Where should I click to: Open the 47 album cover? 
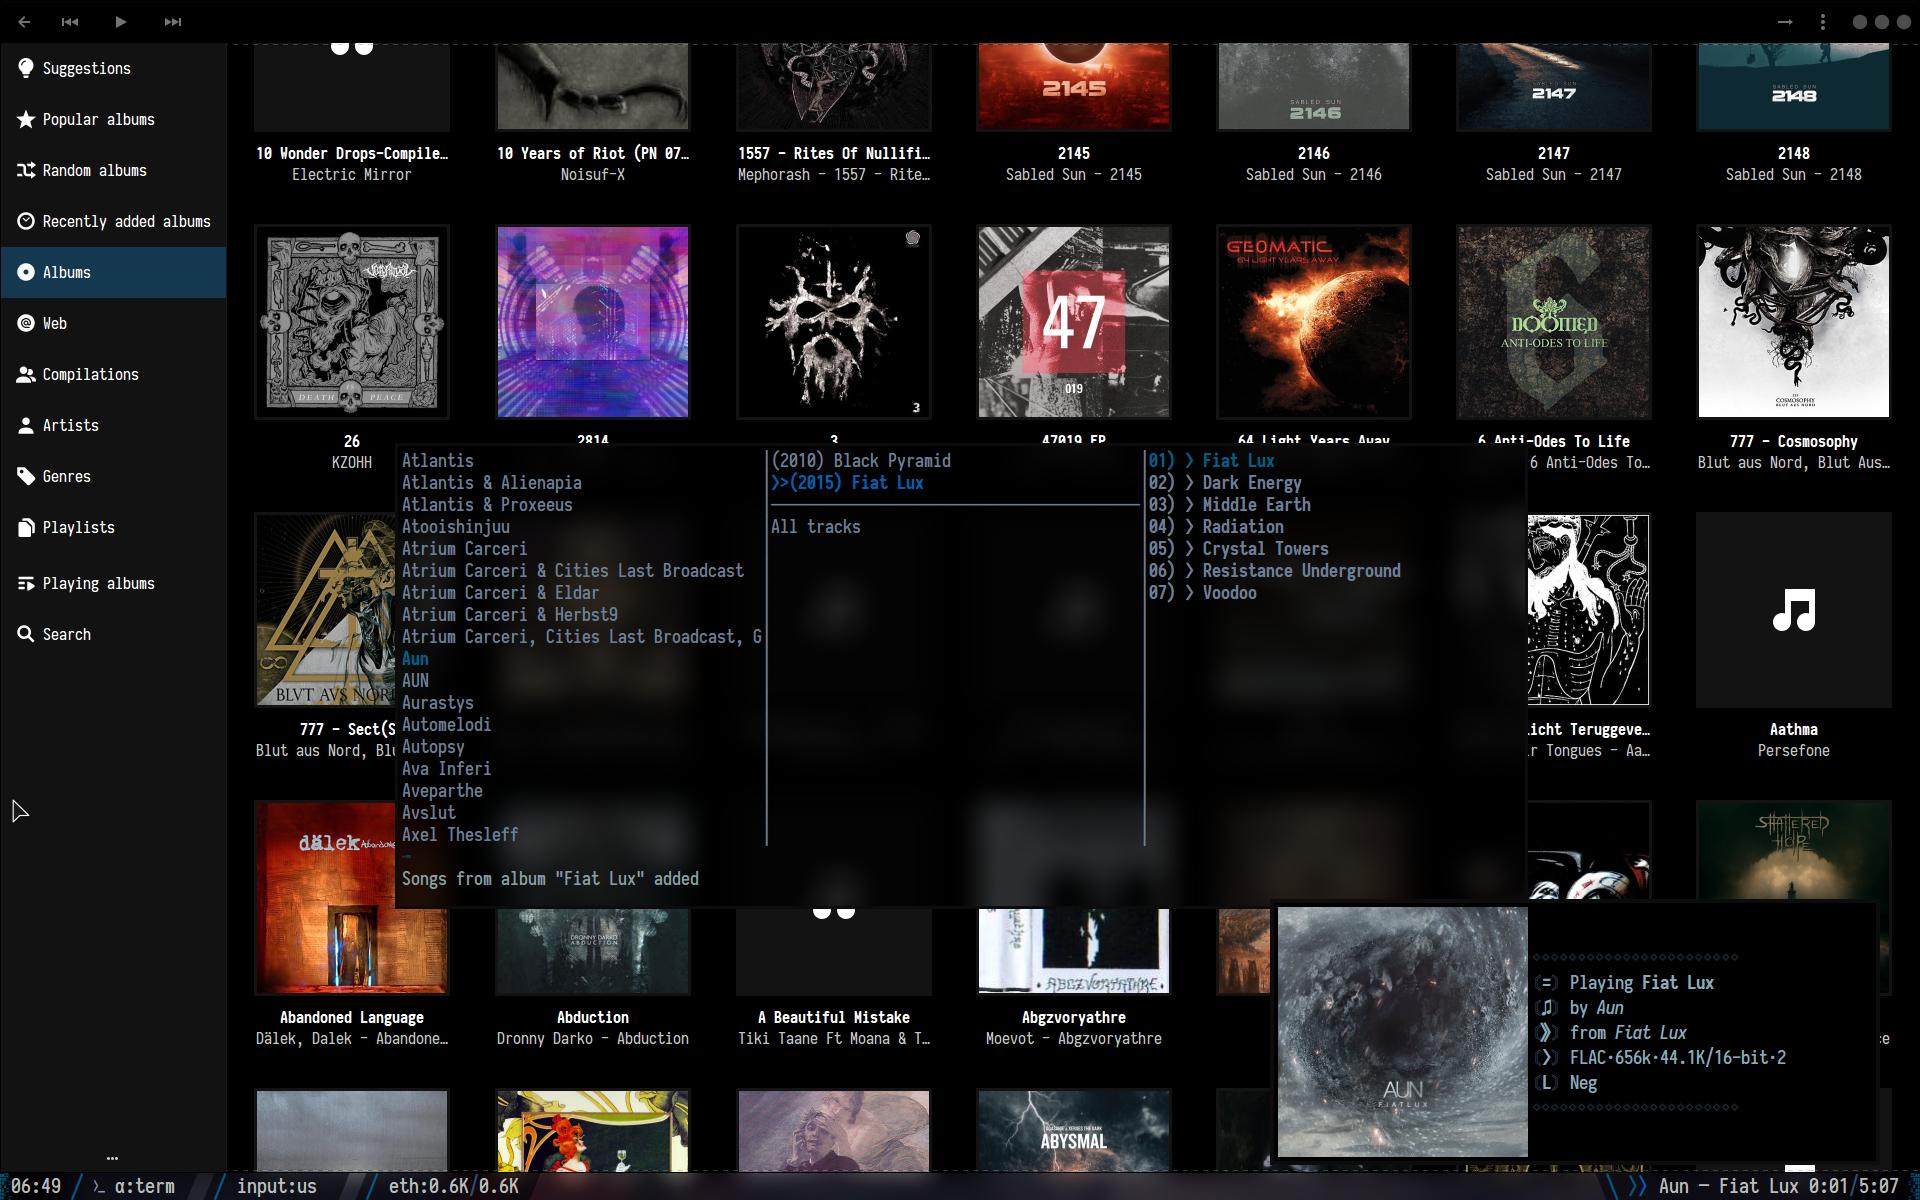point(1074,322)
